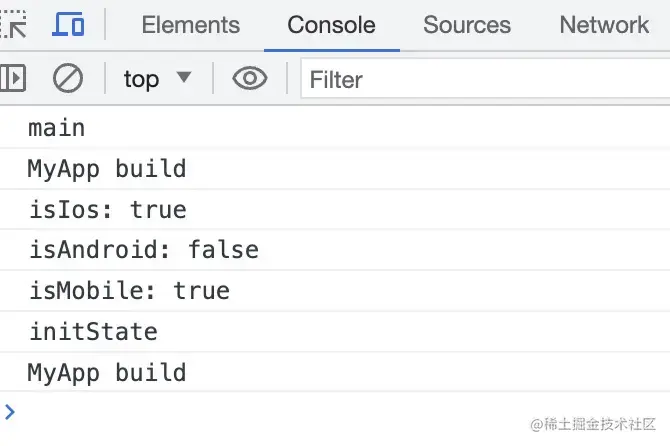Screen dimensions: 670x446
Task: Toggle the device toolbar icon
Action: pos(68,24)
